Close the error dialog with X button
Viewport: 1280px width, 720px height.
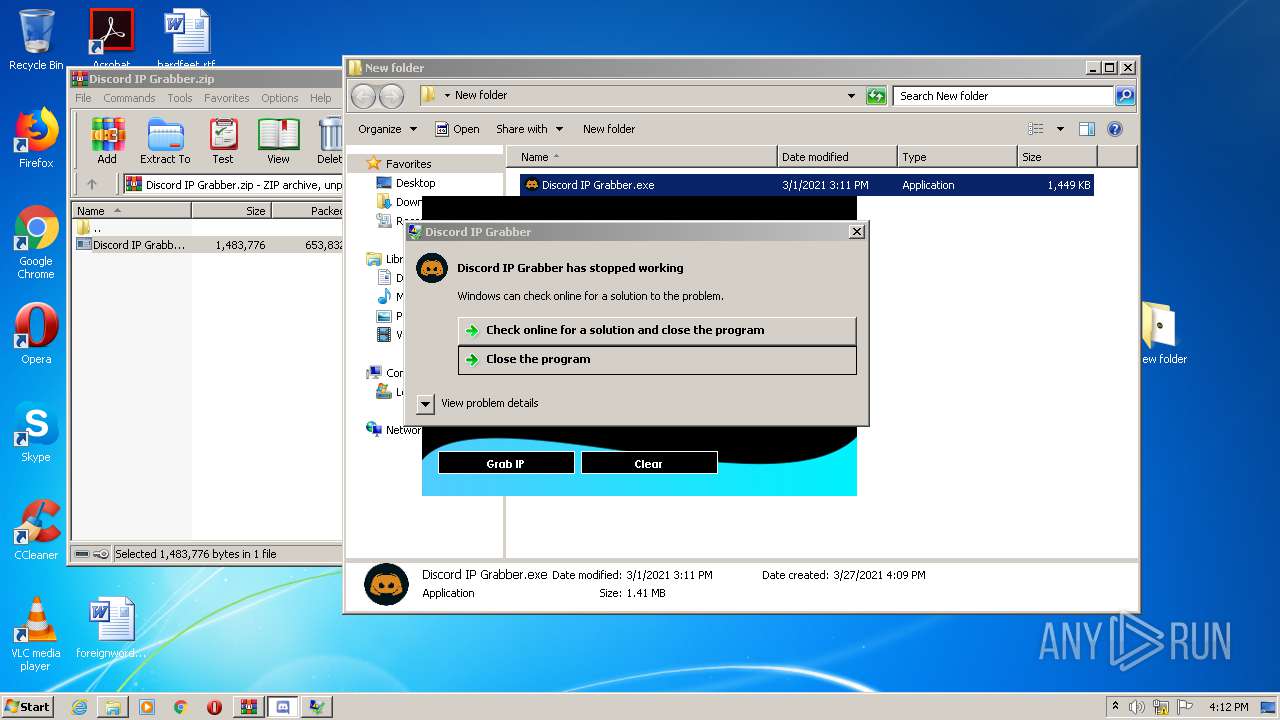click(x=856, y=231)
